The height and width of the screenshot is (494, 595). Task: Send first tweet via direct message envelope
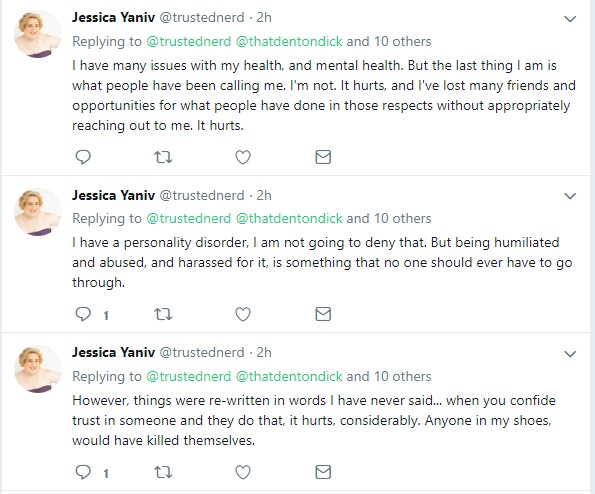tap(323, 157)
